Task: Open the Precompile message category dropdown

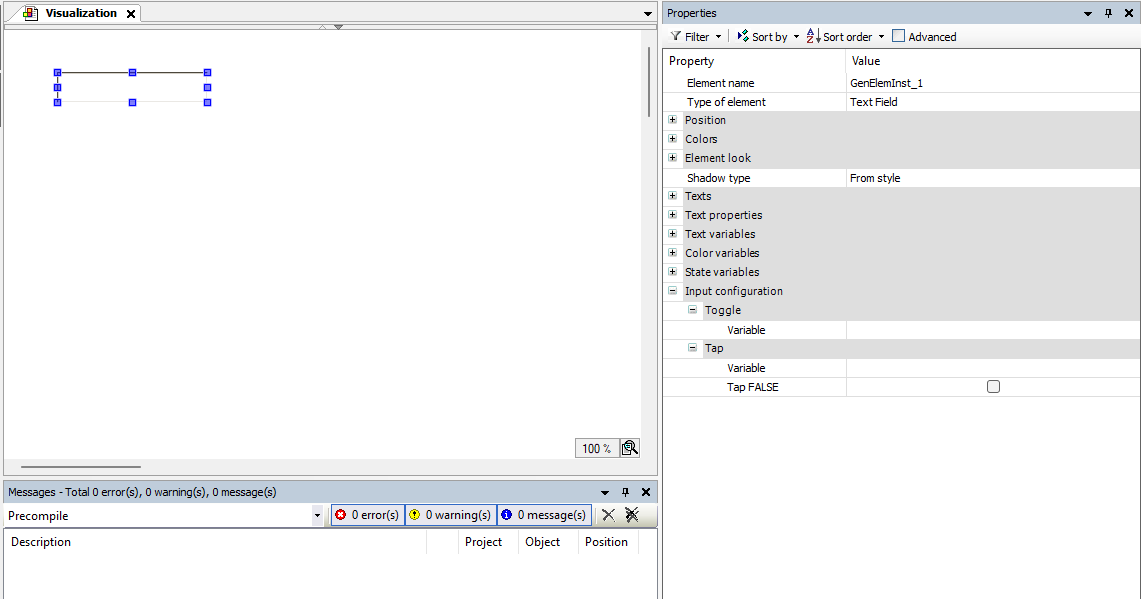Action: click(x=318, y=516)
